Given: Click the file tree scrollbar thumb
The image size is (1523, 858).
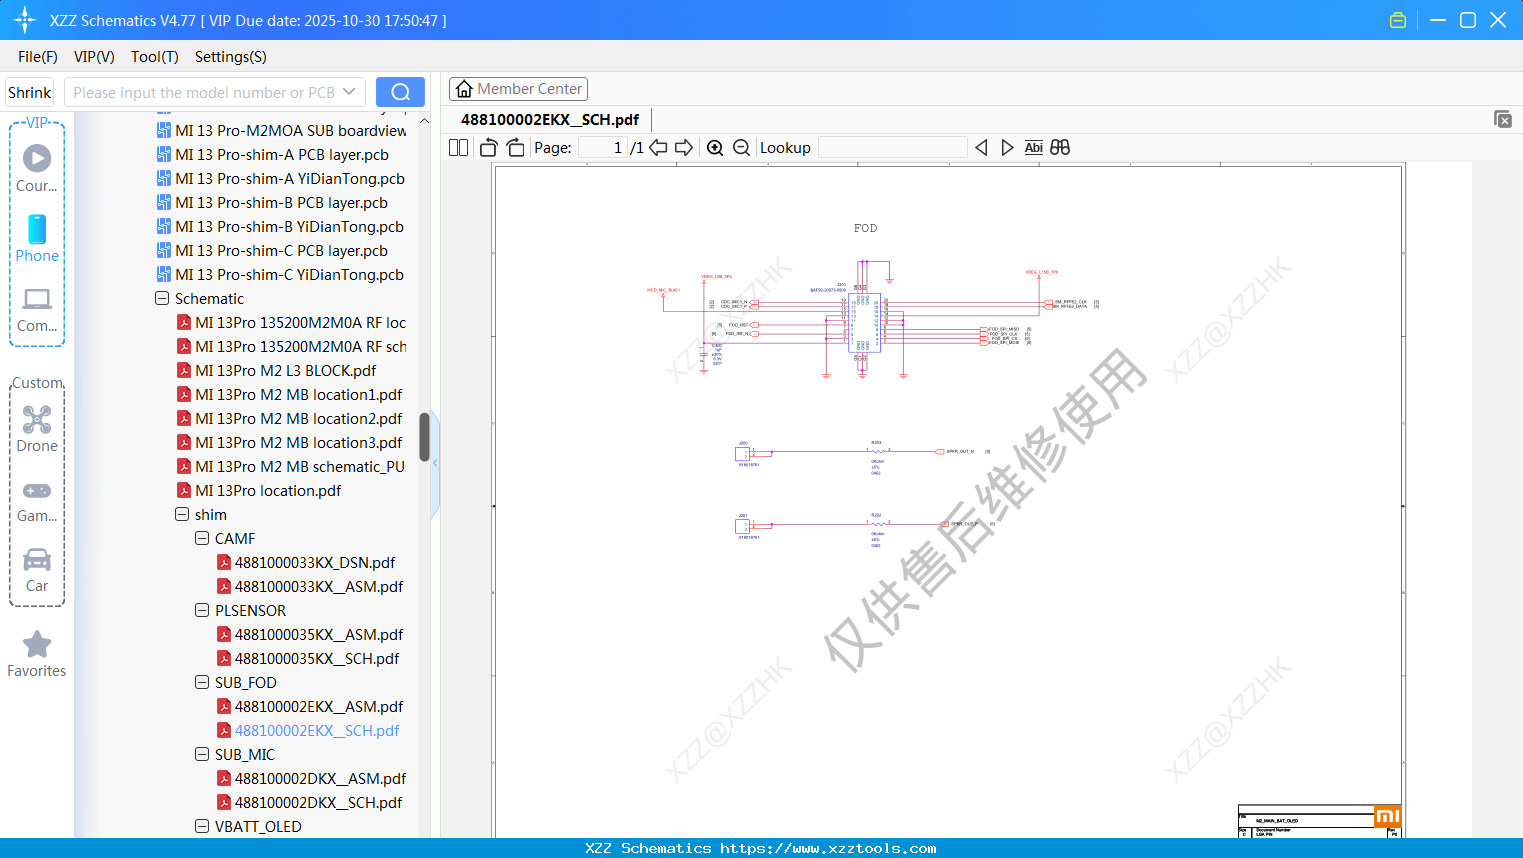Looking at the screenshot, I should click(424, 437).
